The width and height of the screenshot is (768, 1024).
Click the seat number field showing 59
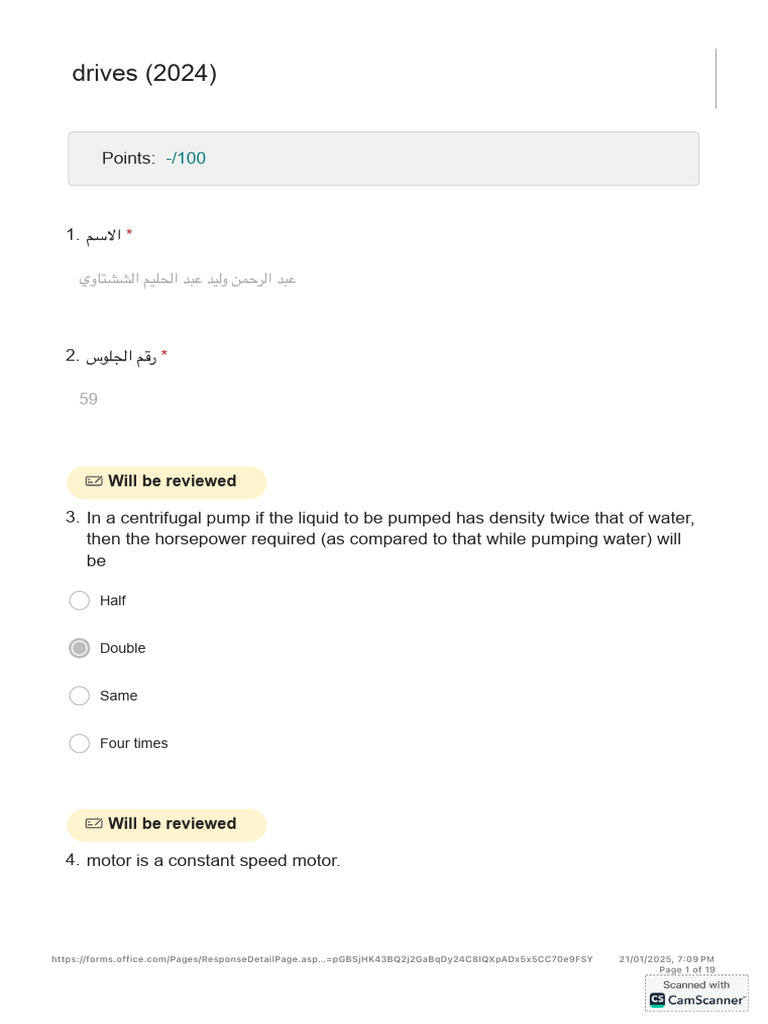[x=88, y=399]
